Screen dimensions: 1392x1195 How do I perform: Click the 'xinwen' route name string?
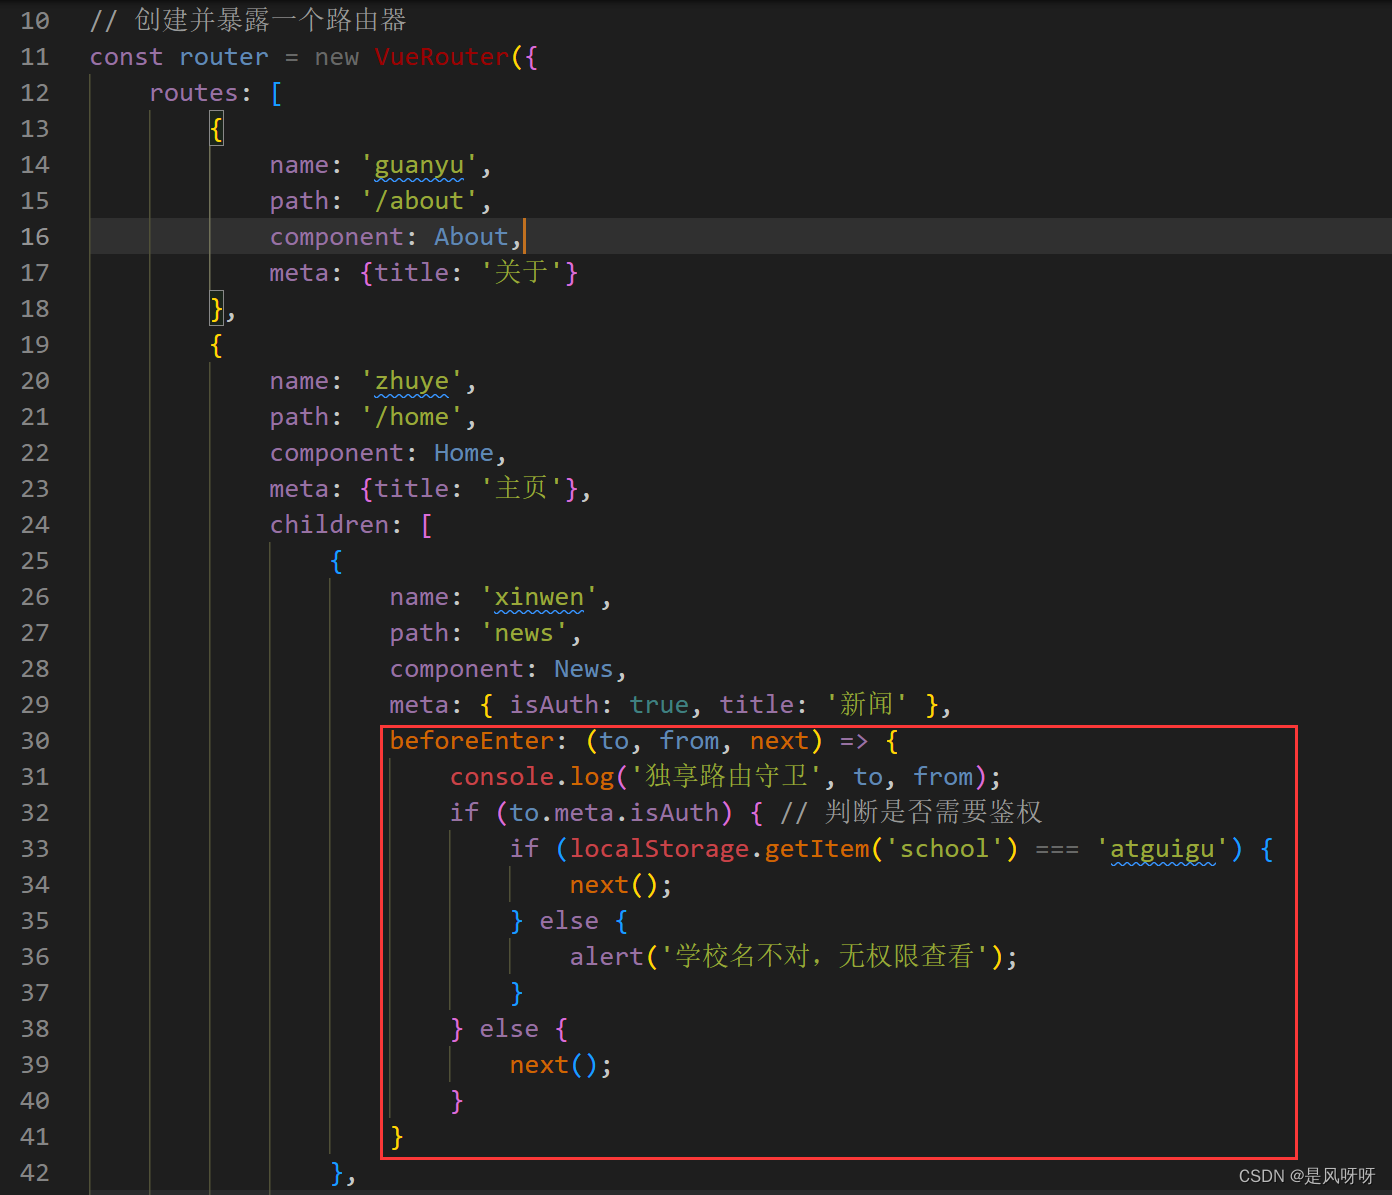pyautogui.click(x=539, y=597)
